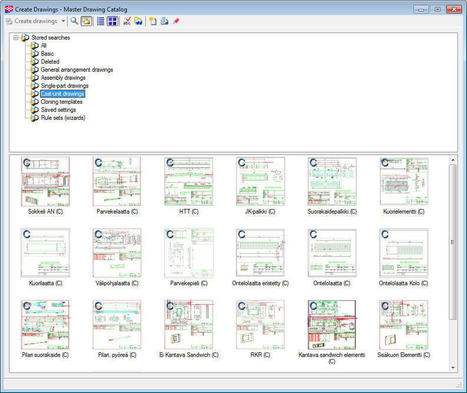Click the thumbnail pane scrollbar thumb
467x393 pixels.
(453, 242)
